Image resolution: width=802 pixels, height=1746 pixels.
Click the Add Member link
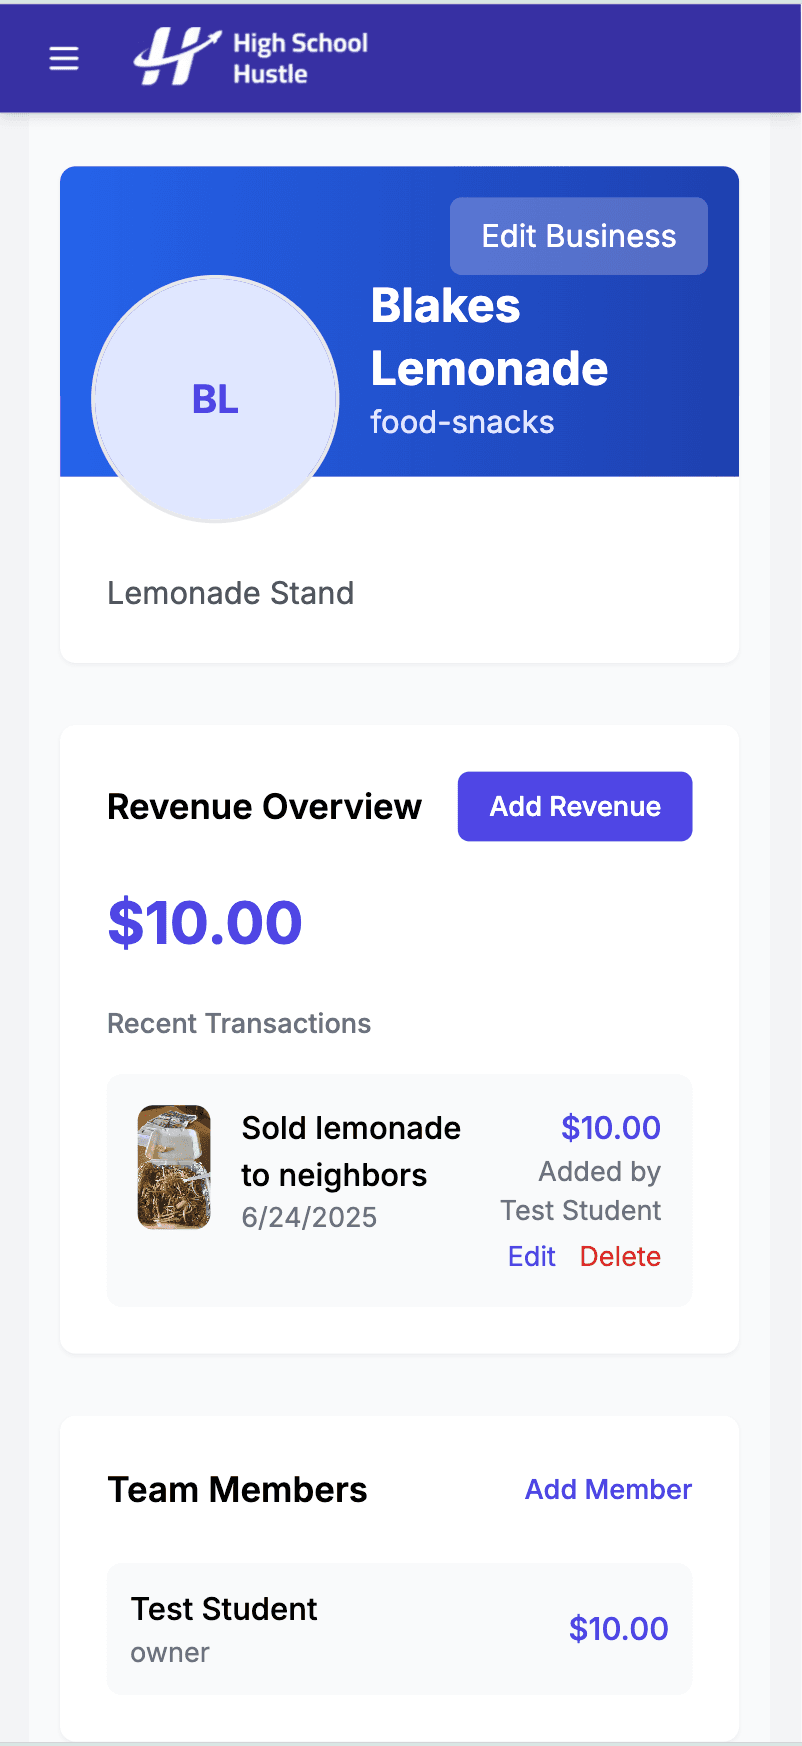coord(608,1489)
